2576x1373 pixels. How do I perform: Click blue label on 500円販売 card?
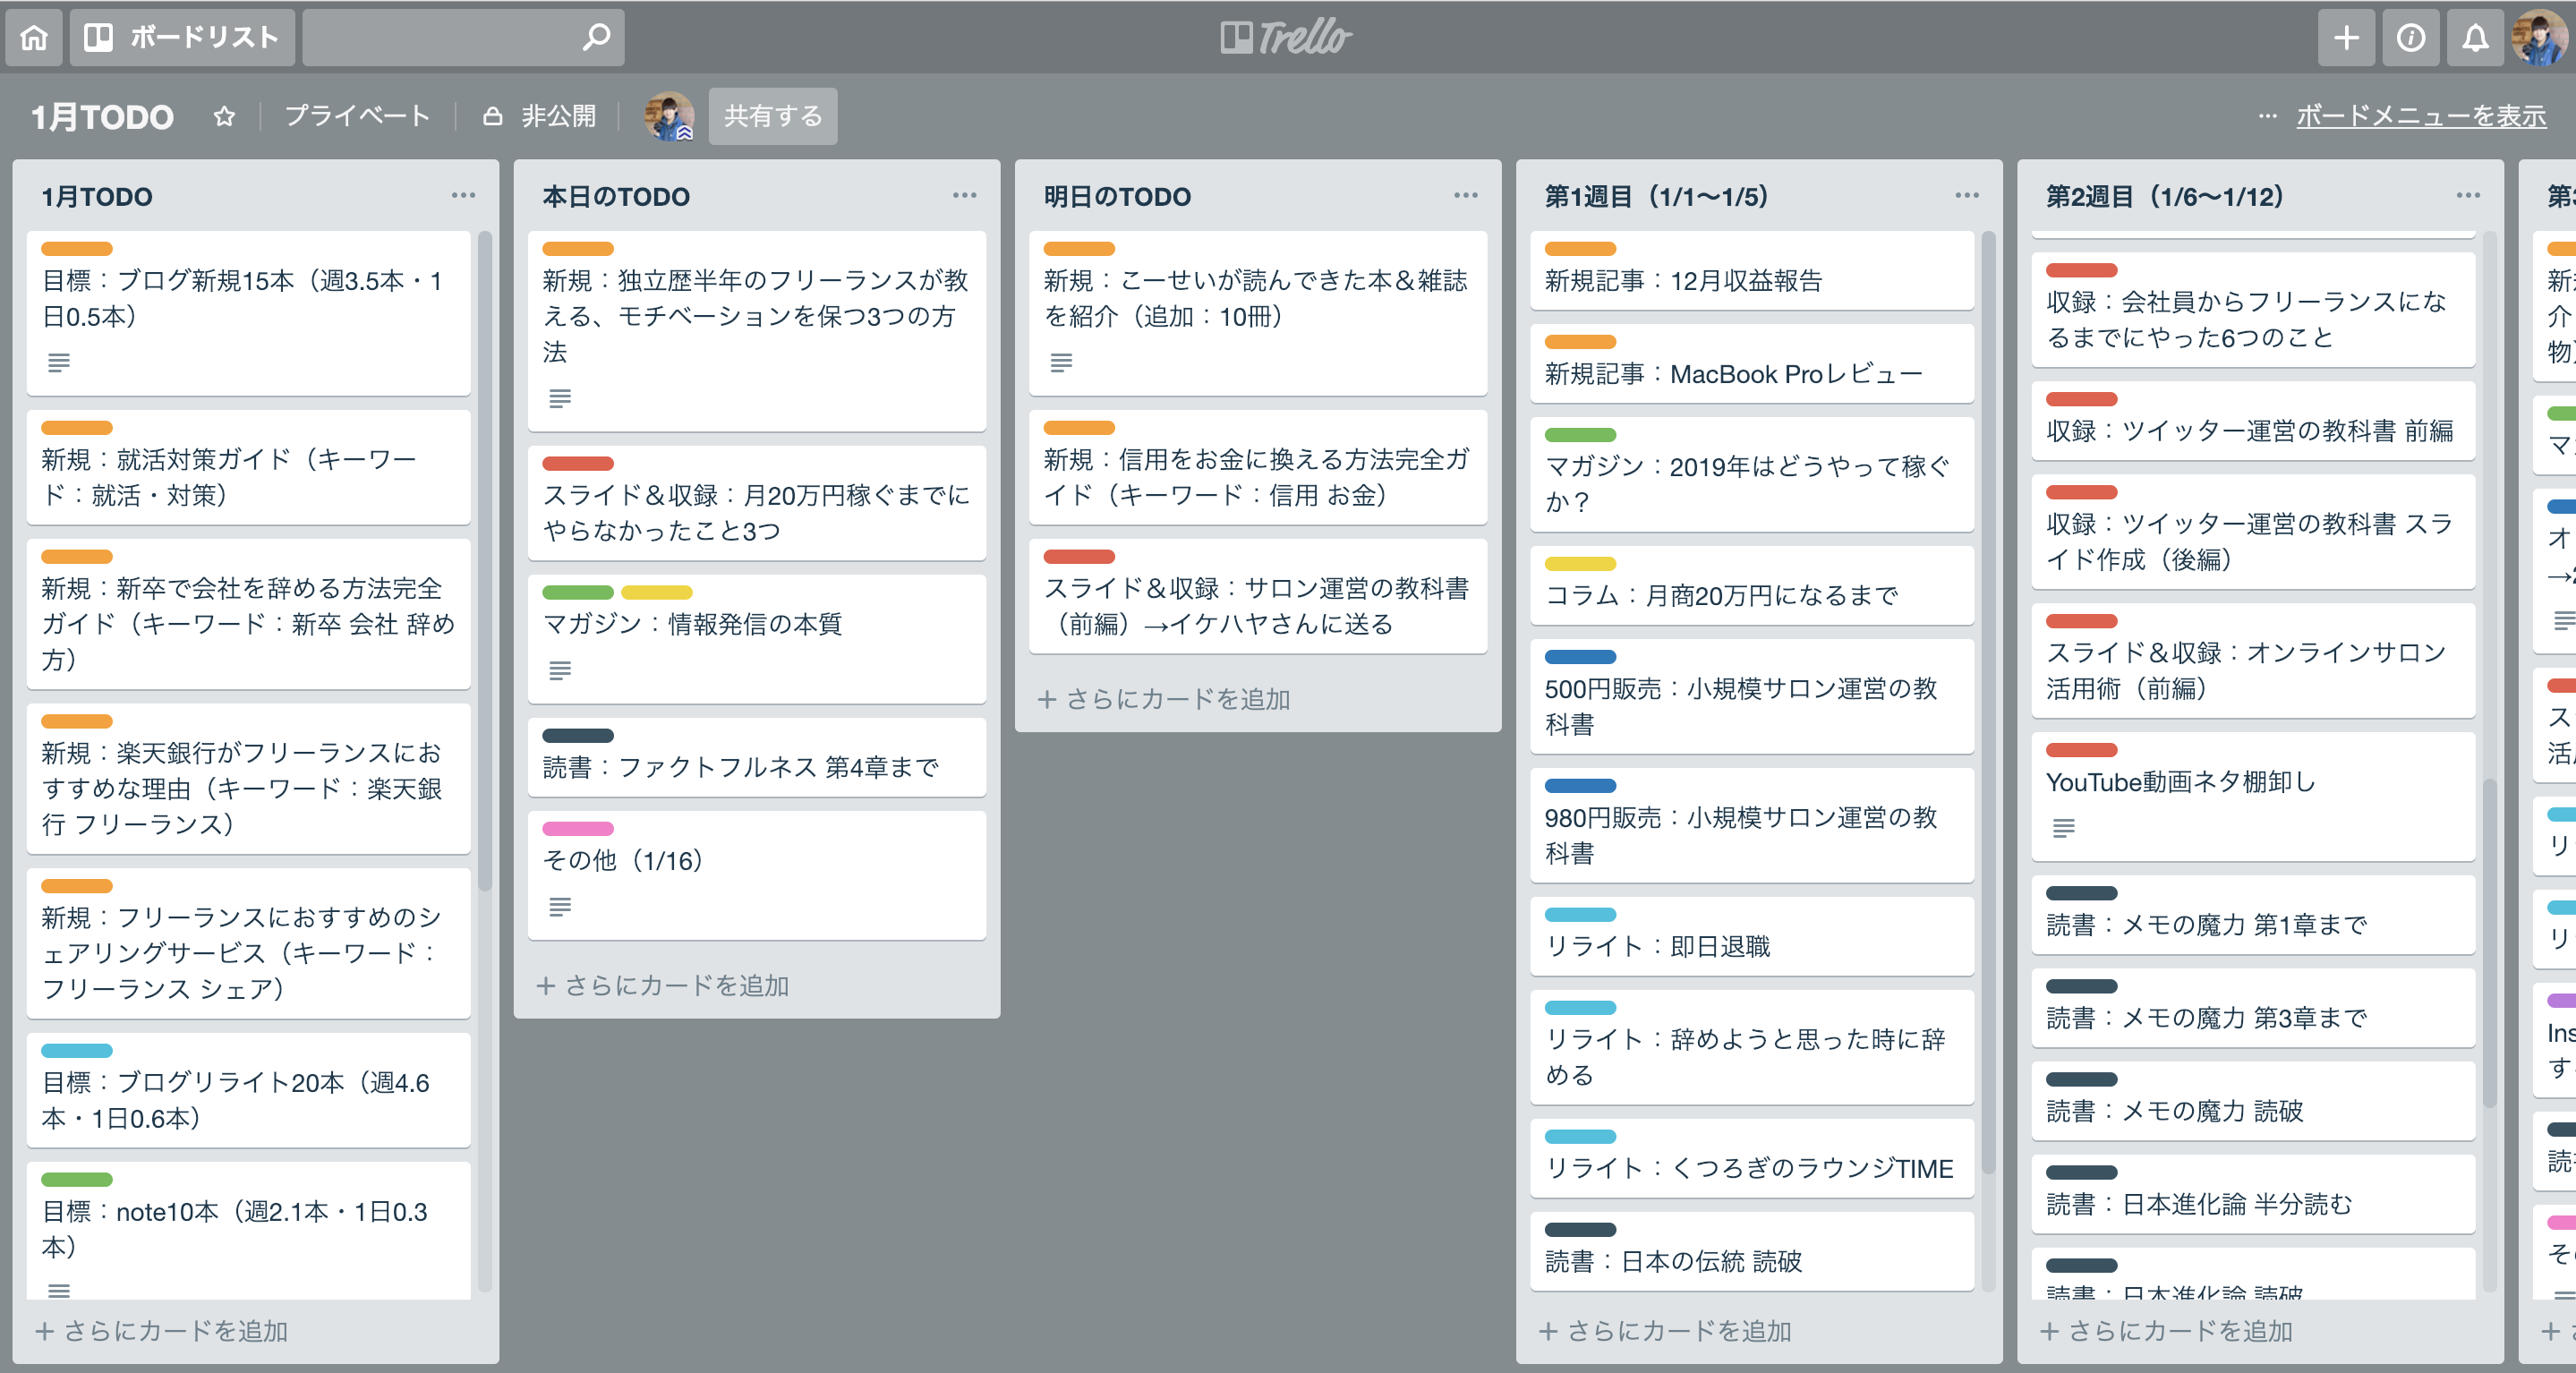pyautogui.click(x=1580, y=657)
